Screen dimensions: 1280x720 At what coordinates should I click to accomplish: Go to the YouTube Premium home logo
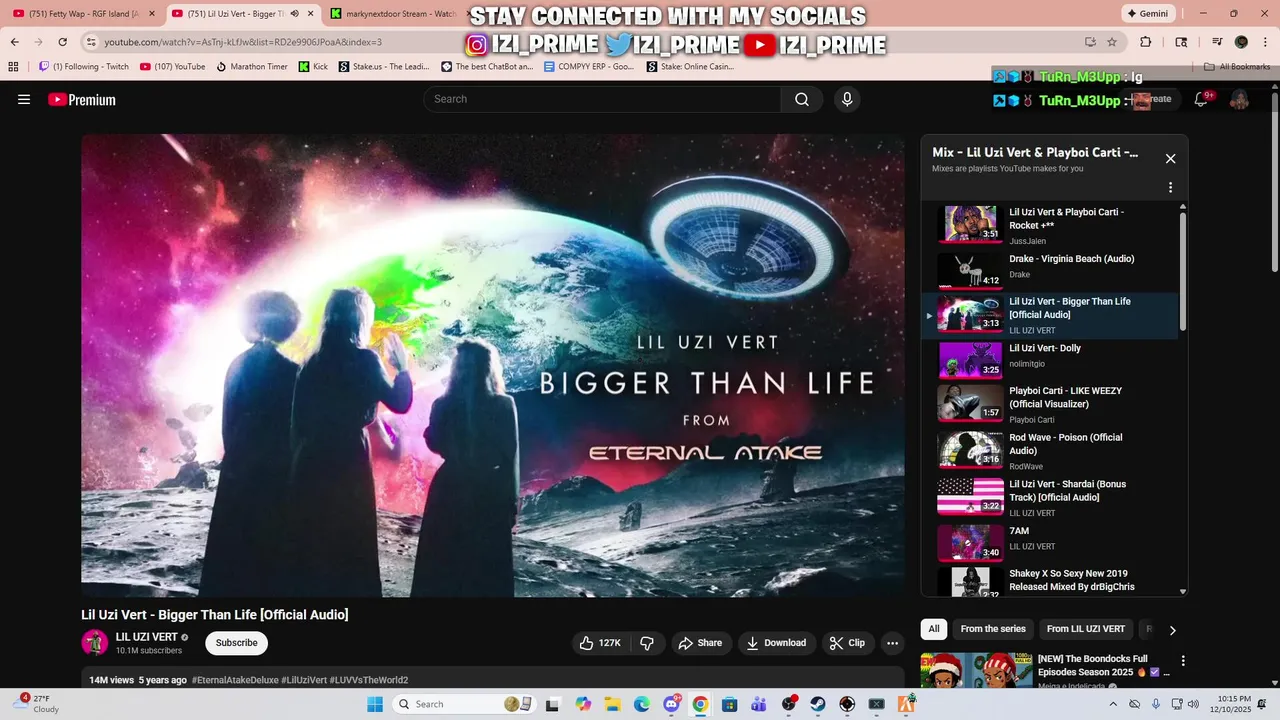click(82, 99)
